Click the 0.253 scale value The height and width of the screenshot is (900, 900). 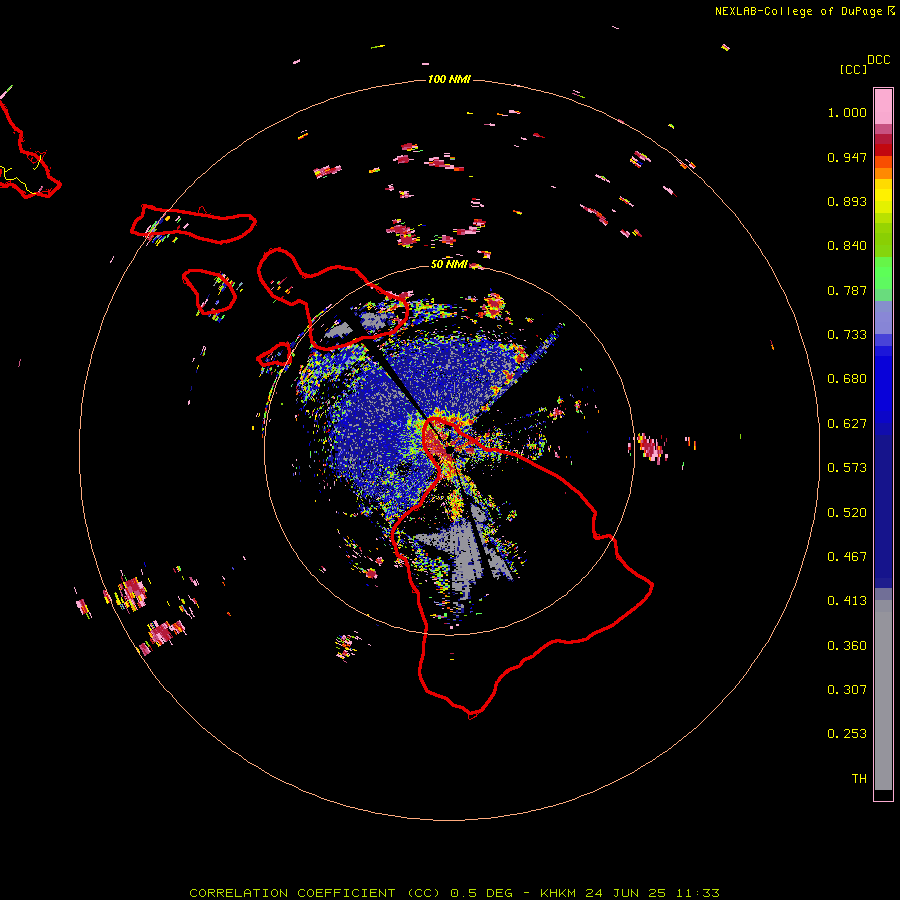click(847, 734)
